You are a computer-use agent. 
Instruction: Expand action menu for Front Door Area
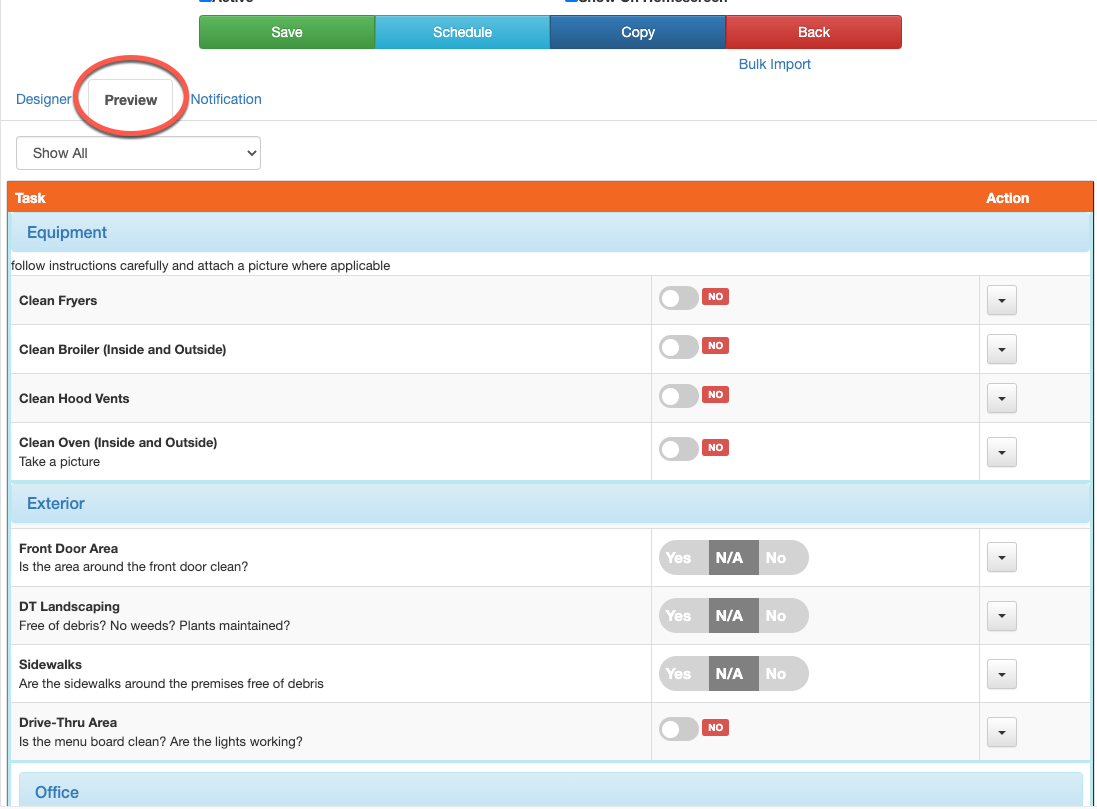click(1001, 558)
